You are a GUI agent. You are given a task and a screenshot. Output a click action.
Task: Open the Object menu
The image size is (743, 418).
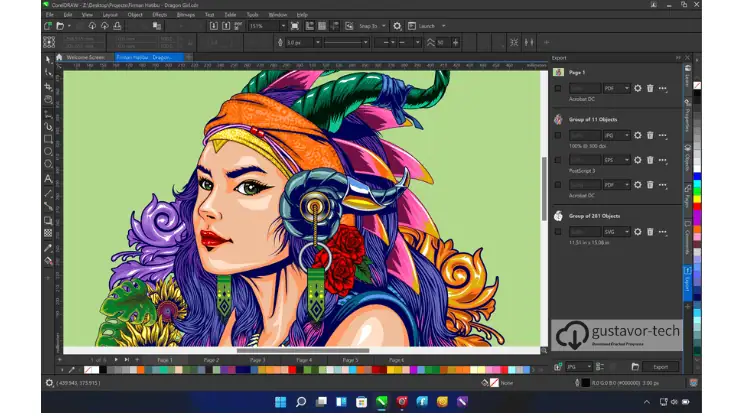click(135, 15)
